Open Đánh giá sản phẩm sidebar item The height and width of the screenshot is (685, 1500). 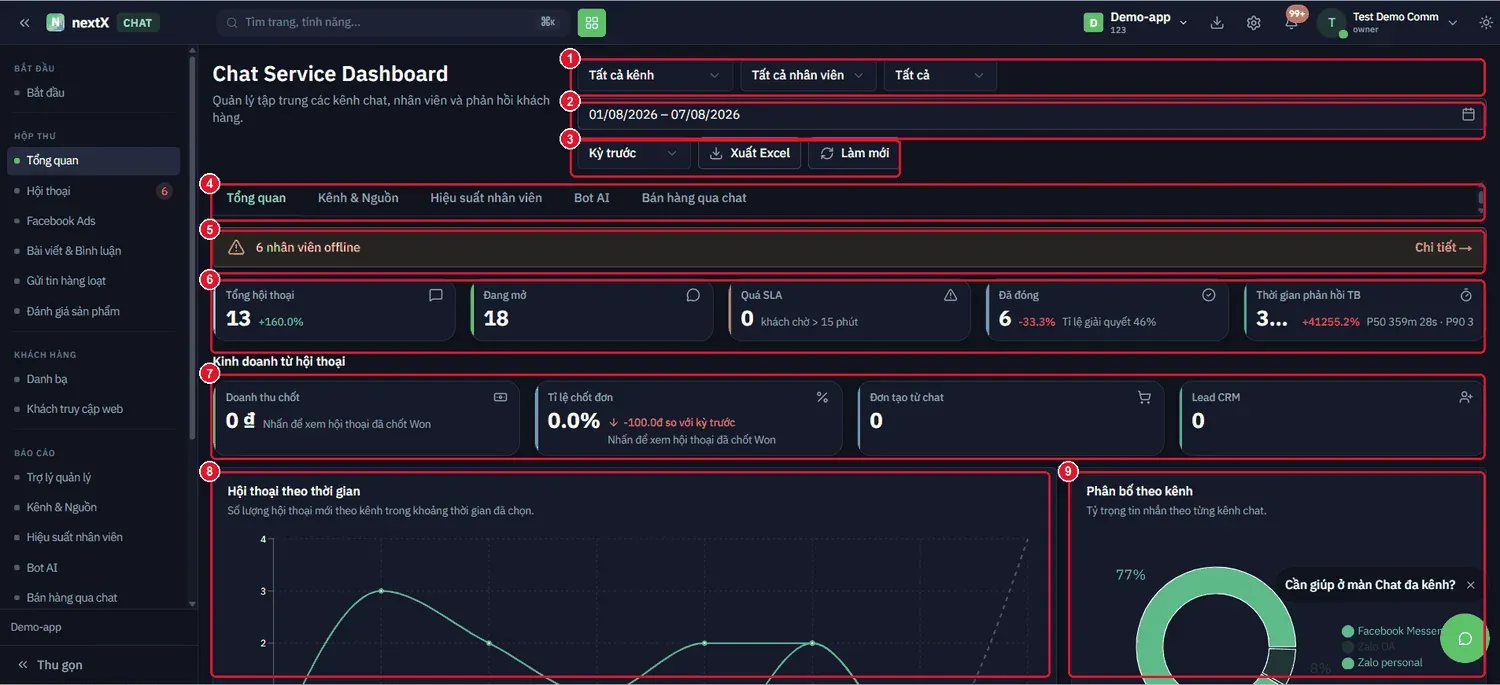click(93, 311)
